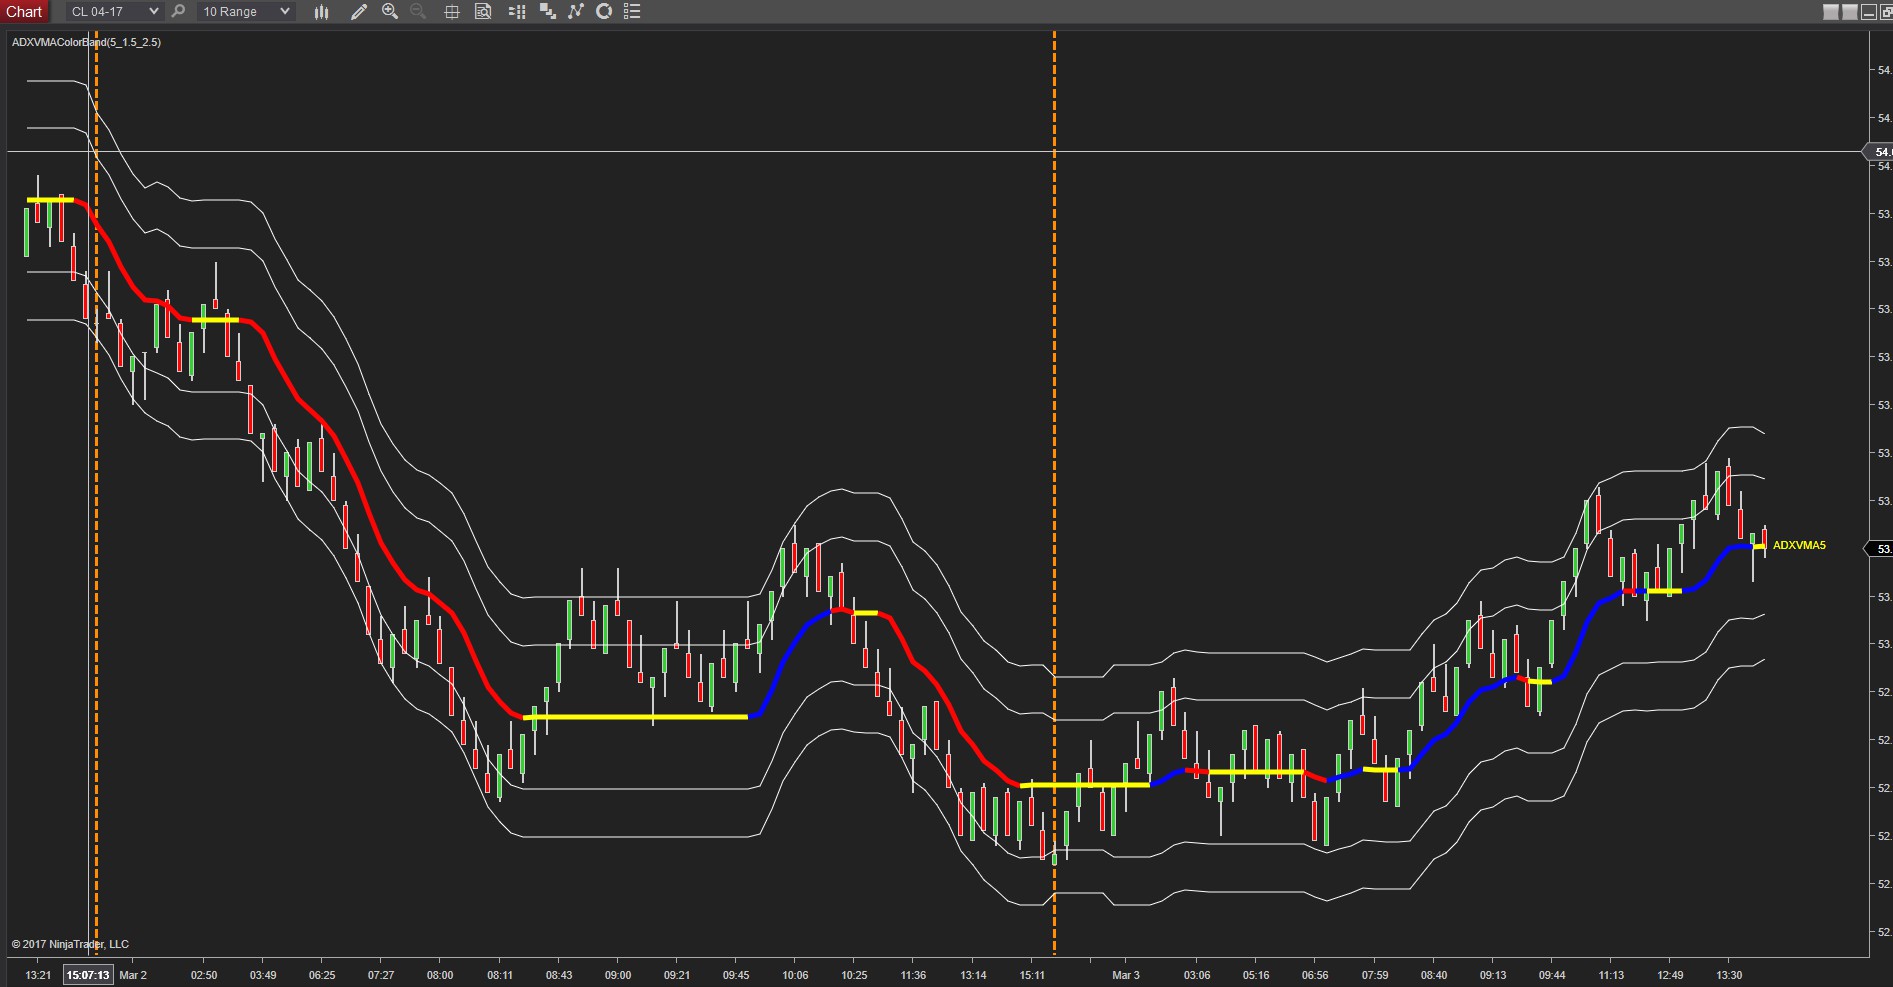1893x987 pixels.
Task: Click the zoom out magnifier icon
Action: [x=418, y=12]
